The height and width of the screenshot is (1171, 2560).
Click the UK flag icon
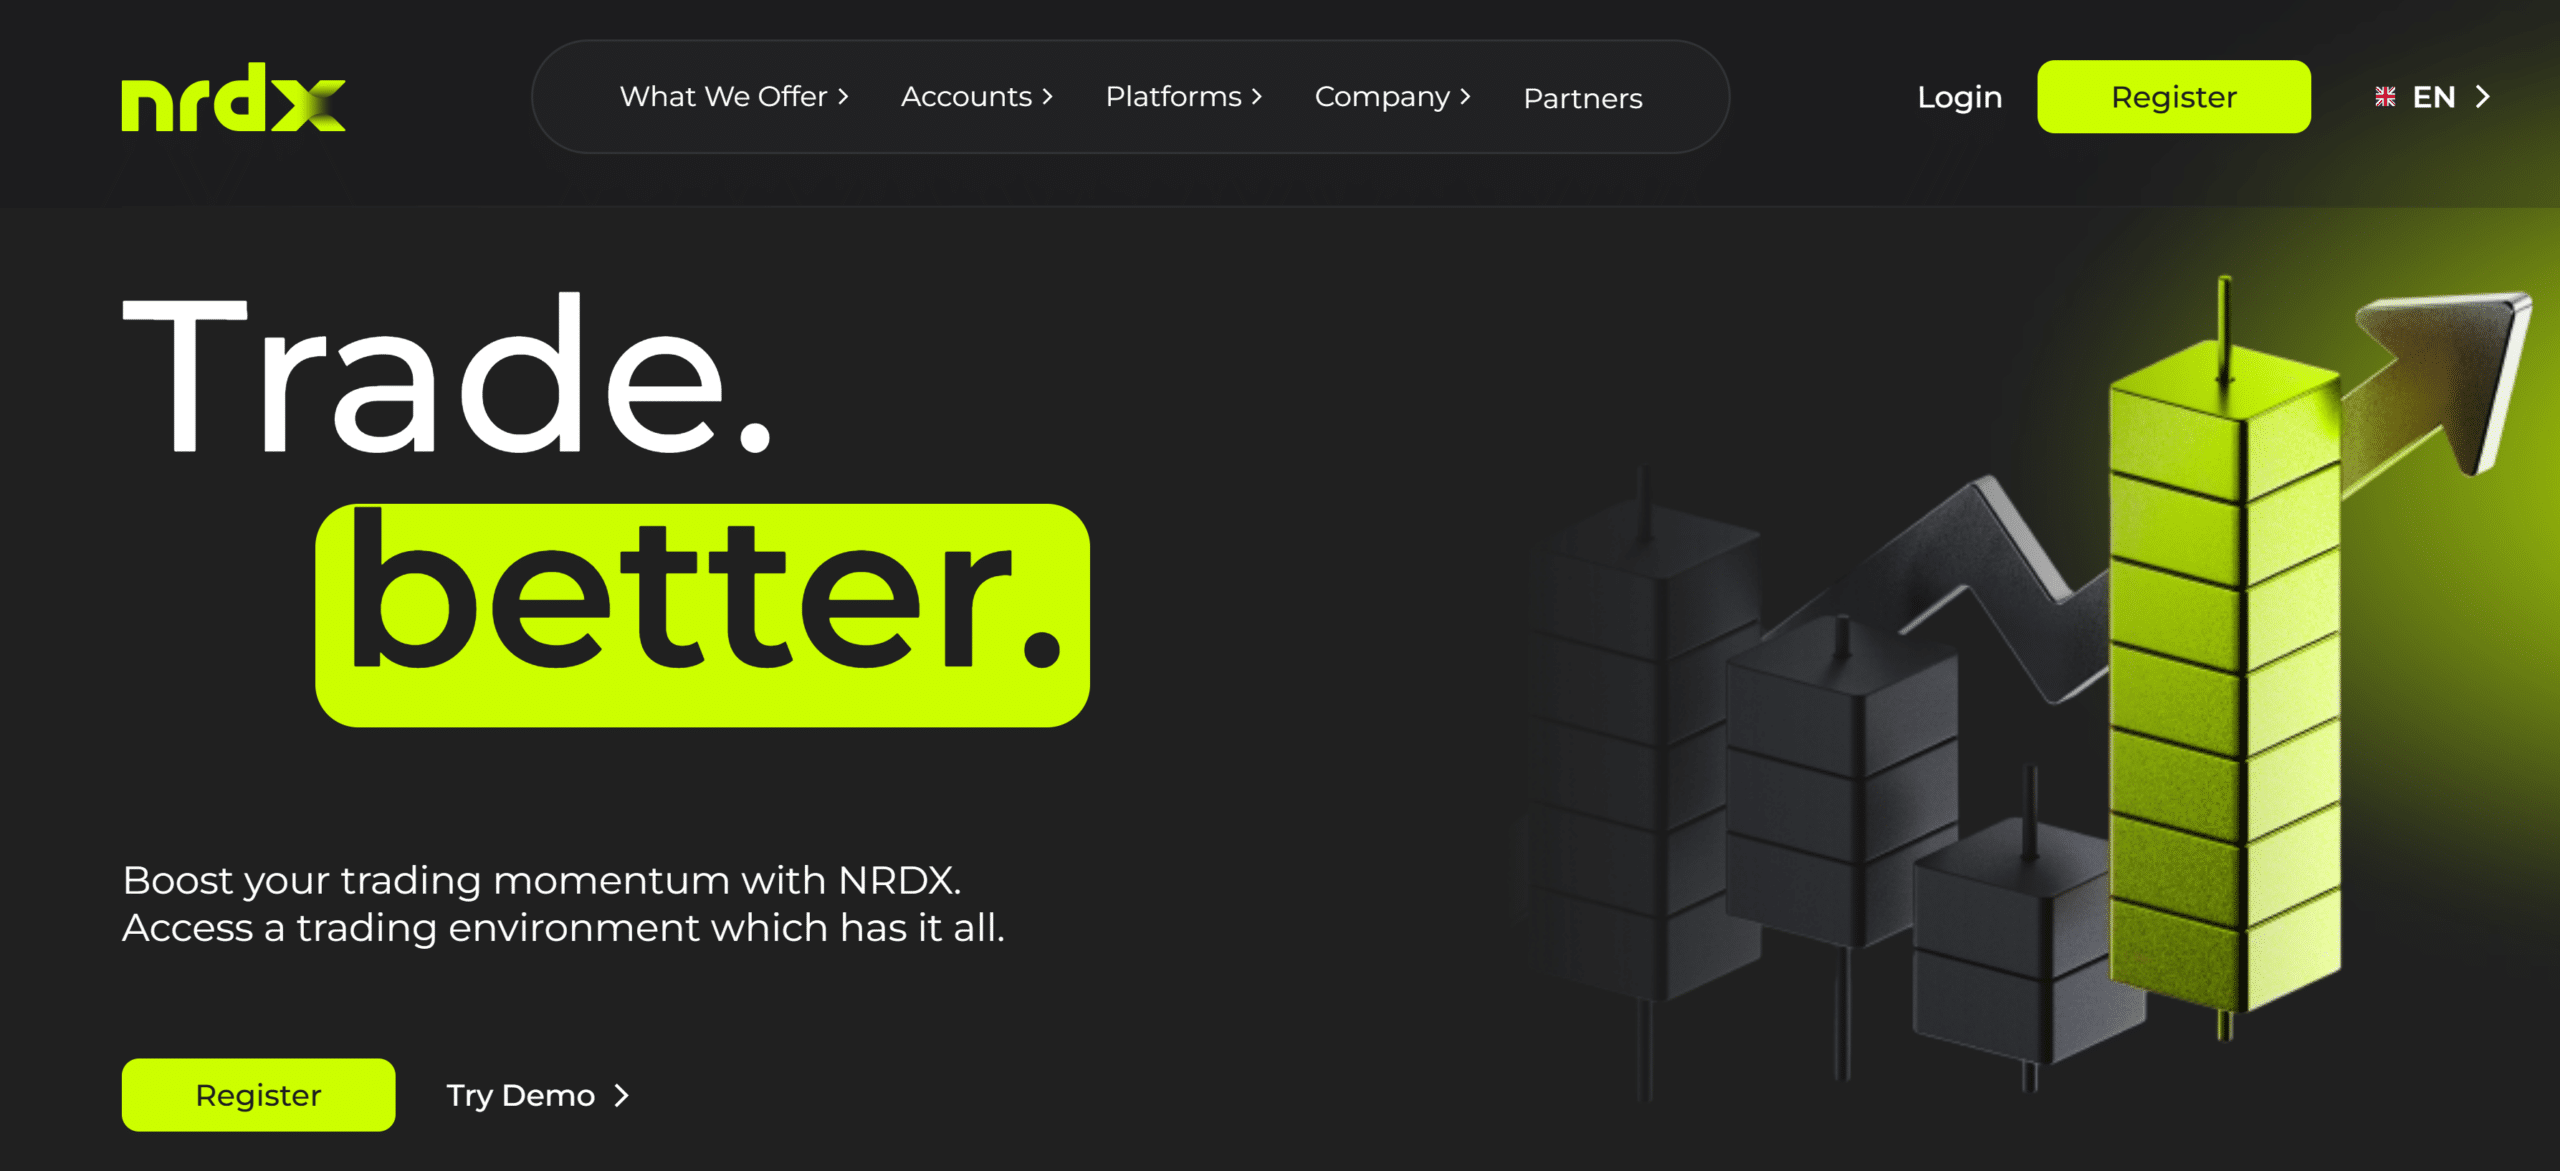(x=2386, y=96)
